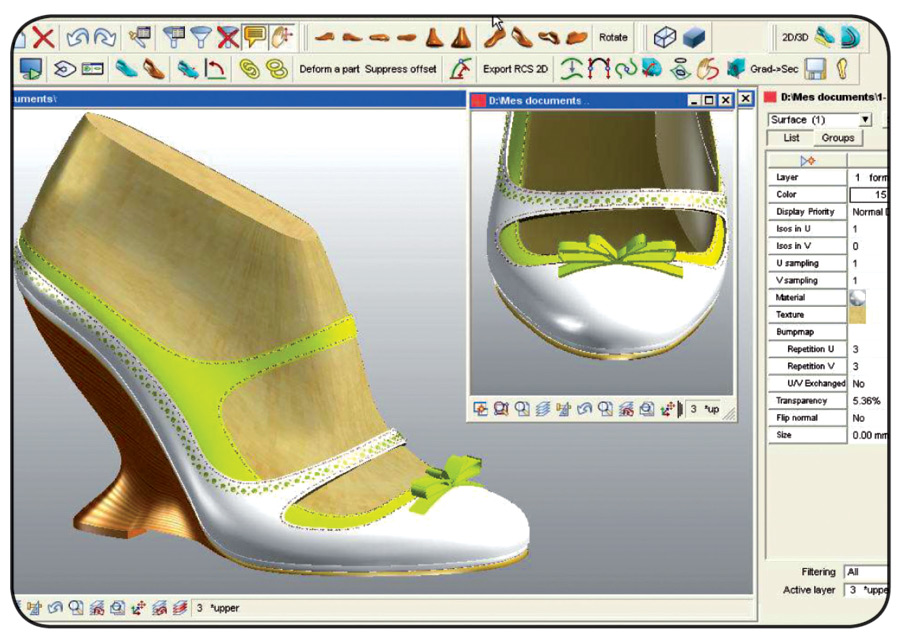Click the red X delete icon
This screenshot has height=641, width=900.
pos(43,38)
